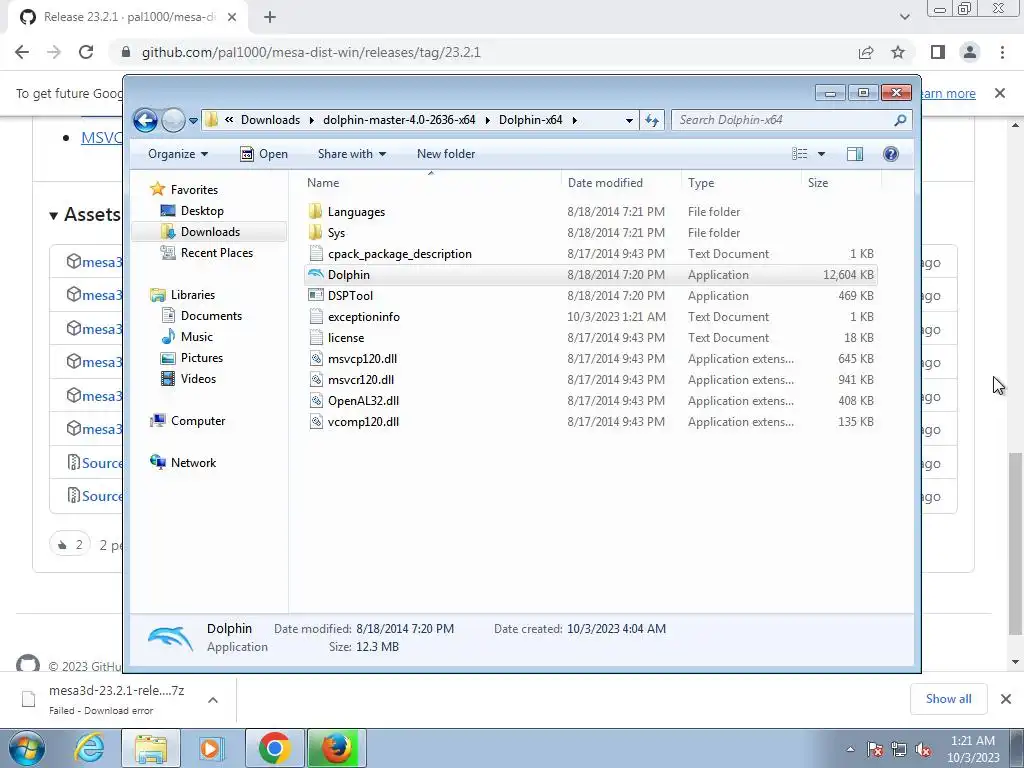This screenshot has width=1024, height=768.
Task: Click New folder in toolbar
Action: click(x=446, y=154)
